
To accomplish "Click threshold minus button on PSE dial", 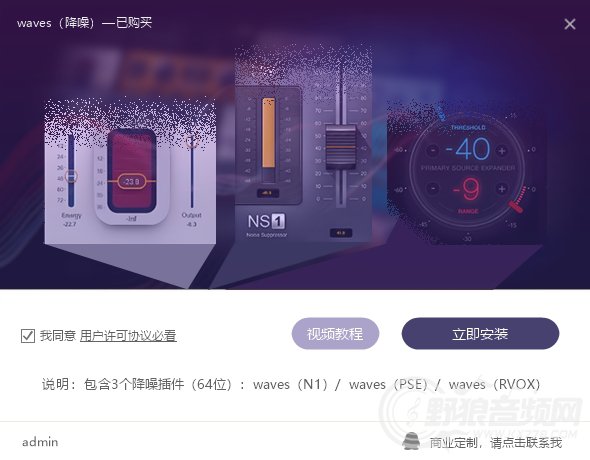I will pyautogui.click(x=433, y=150).
